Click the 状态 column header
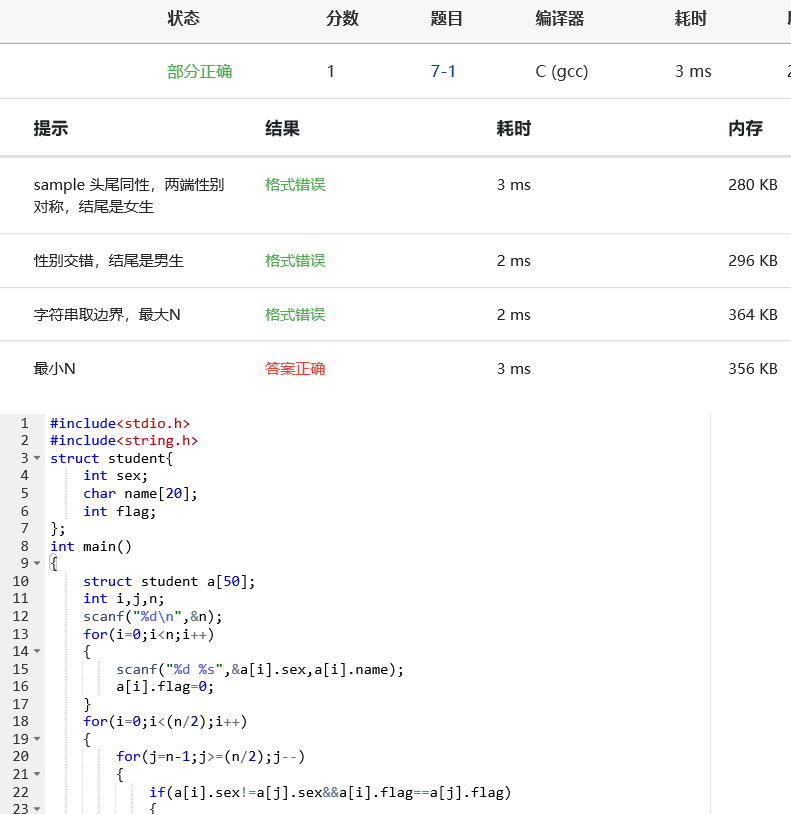Screen dimensions: 791x815 coord(183,19)
